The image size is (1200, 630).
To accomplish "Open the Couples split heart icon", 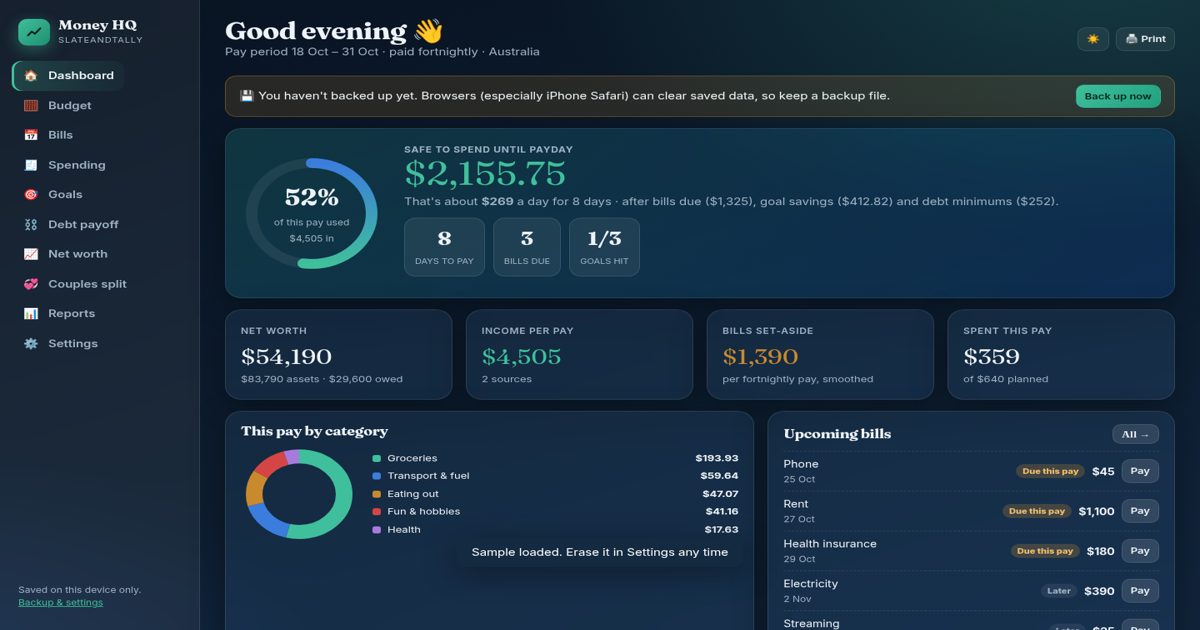I will (31, 284).
